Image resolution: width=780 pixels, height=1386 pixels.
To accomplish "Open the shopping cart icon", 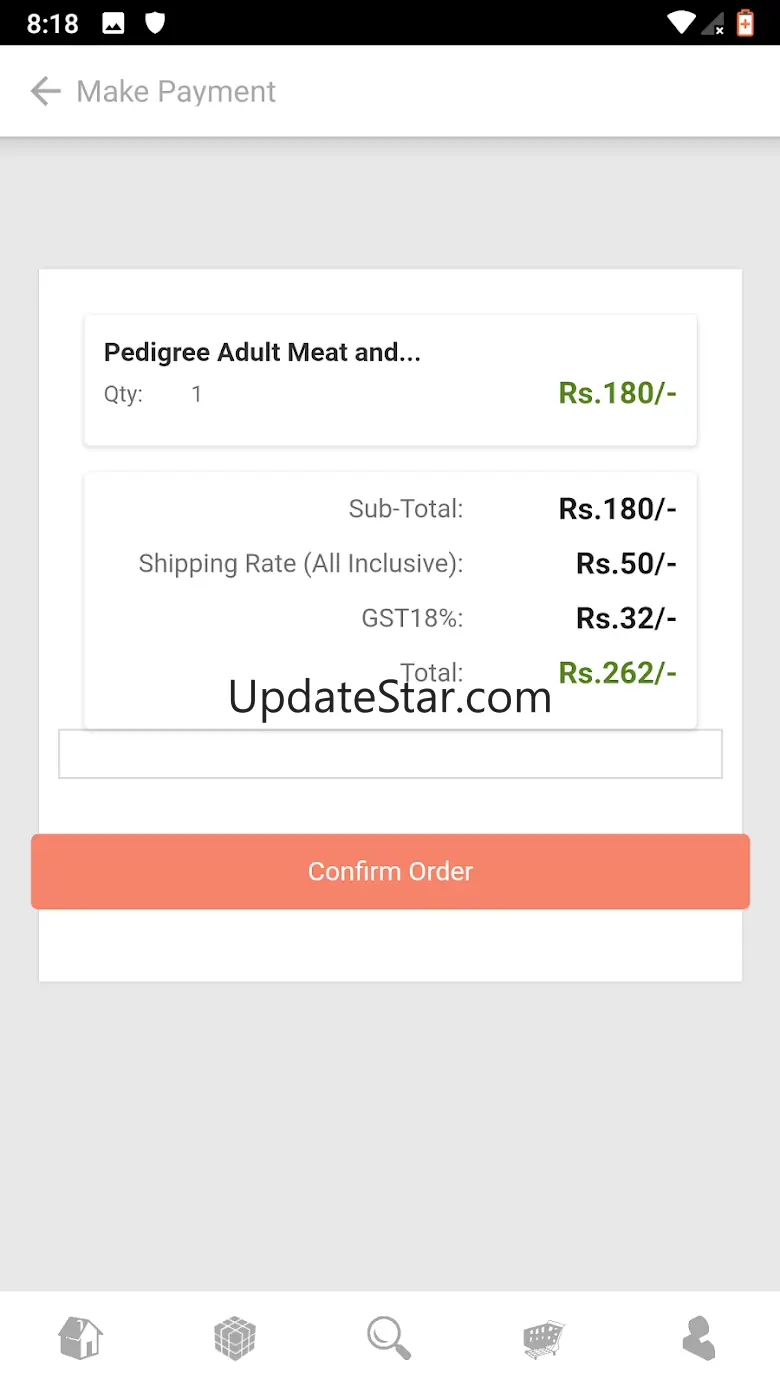I will [544, 1338].
